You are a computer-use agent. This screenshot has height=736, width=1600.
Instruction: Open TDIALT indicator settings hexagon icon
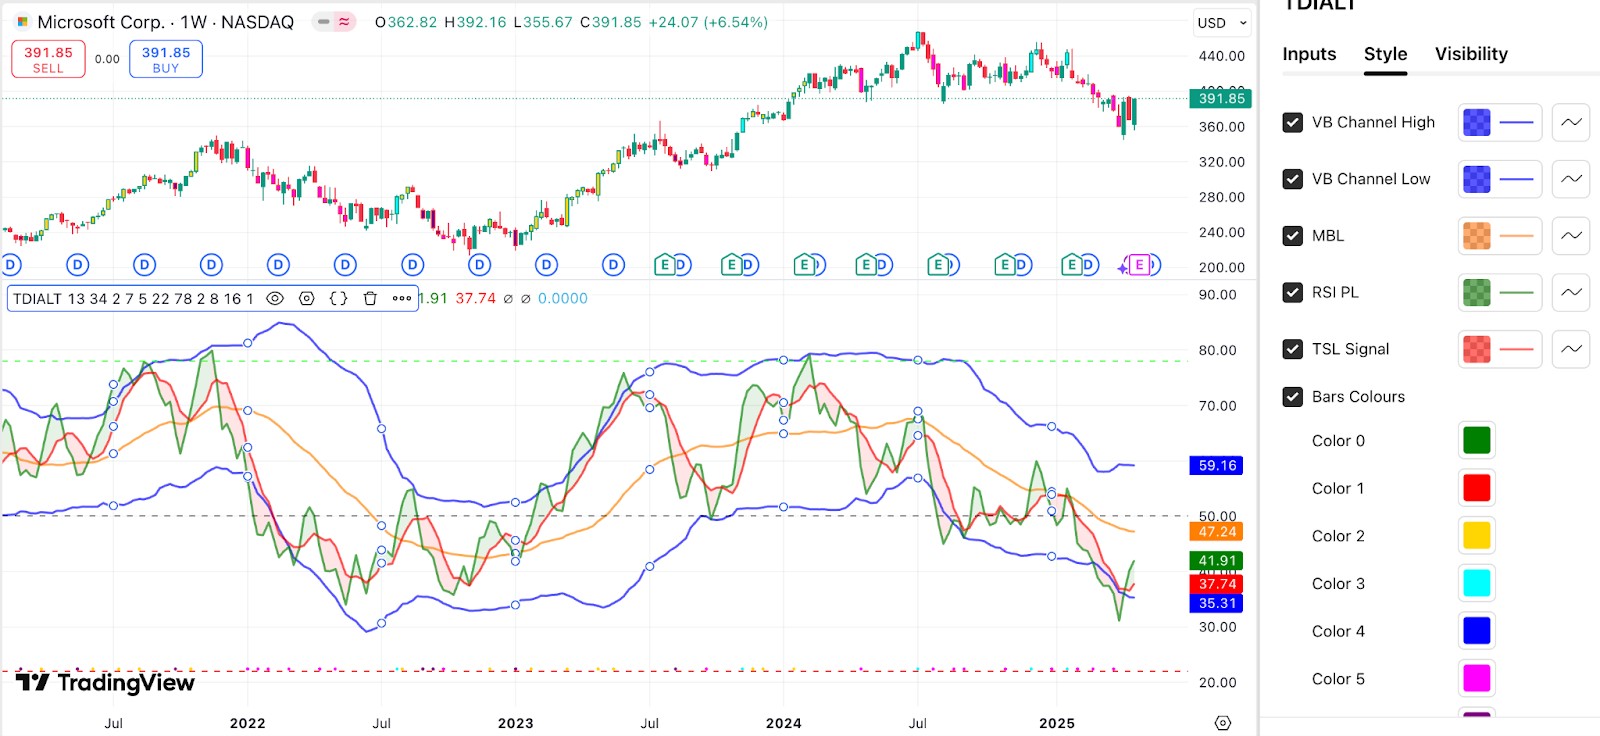[307, 298]
